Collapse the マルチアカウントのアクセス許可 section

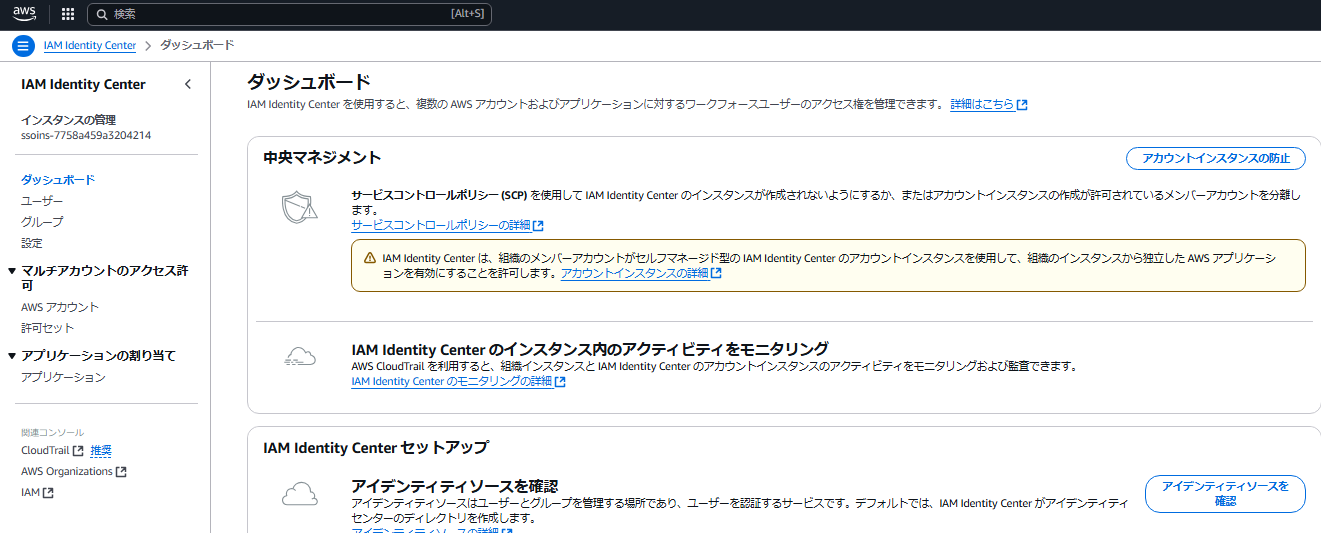tap(11, 271)
